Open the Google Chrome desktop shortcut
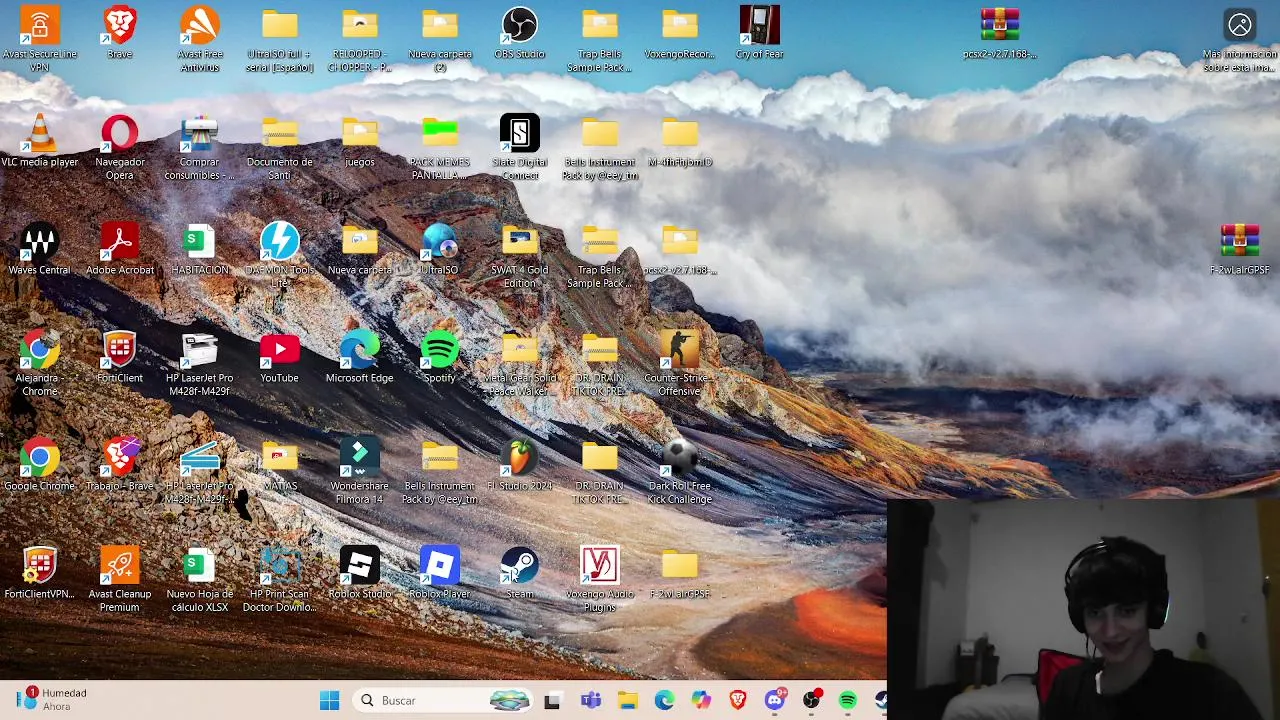 point(40,465)
